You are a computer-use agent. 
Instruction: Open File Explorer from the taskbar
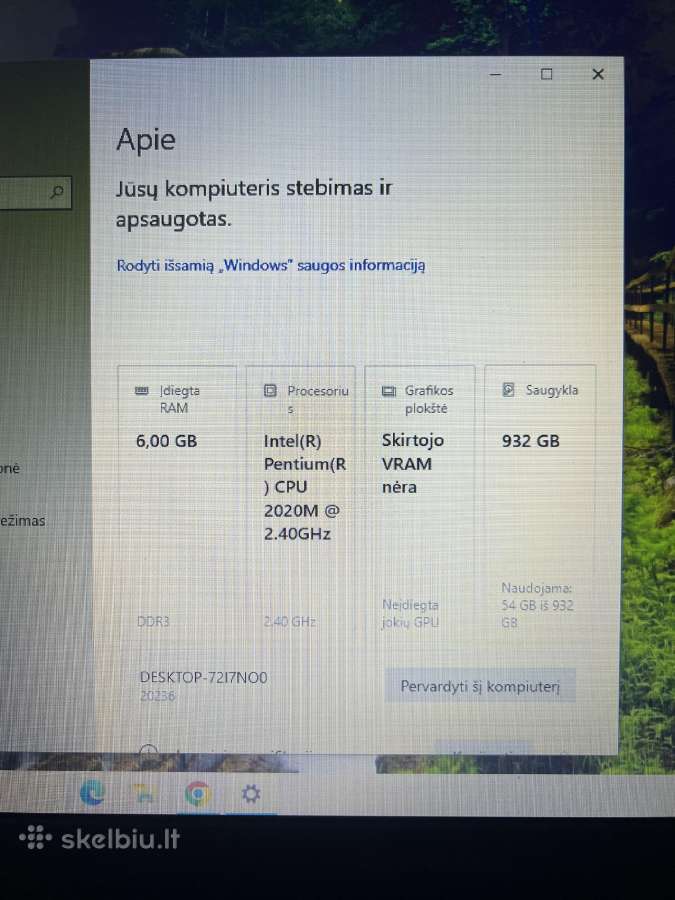pos(143,793)
